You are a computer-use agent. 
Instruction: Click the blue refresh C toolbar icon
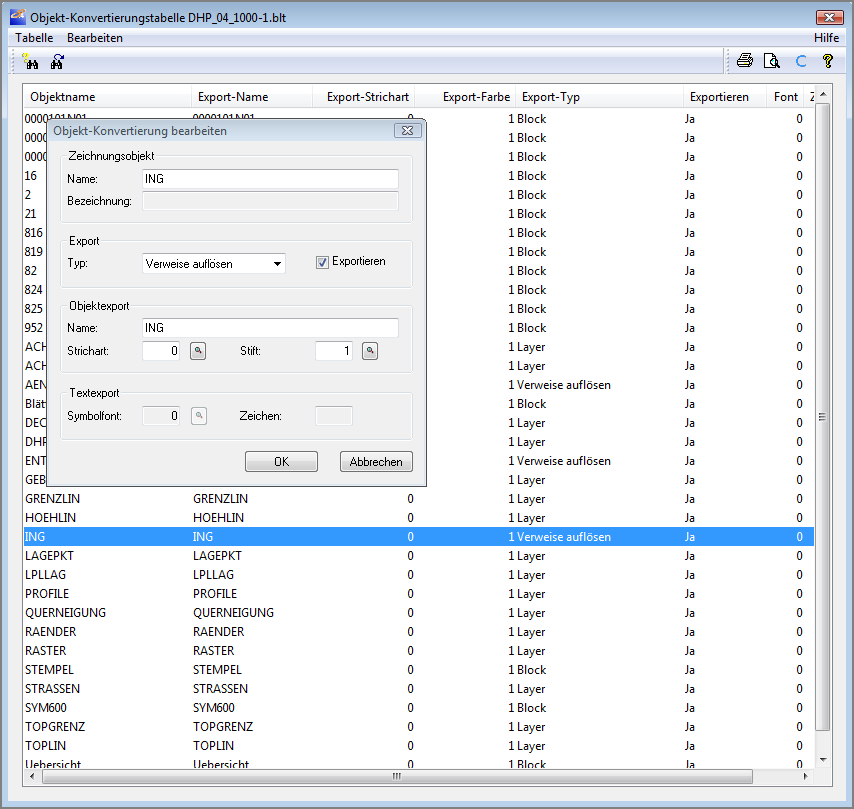coord(801,61)
